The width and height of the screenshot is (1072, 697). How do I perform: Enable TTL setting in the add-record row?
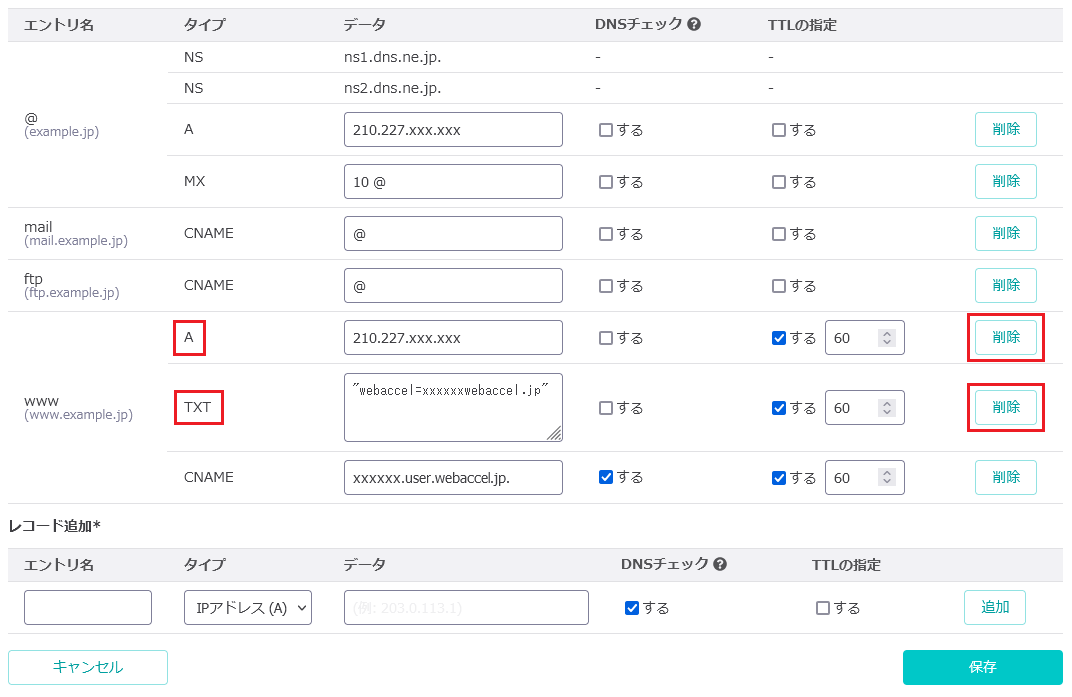click(x=823, y=608)
